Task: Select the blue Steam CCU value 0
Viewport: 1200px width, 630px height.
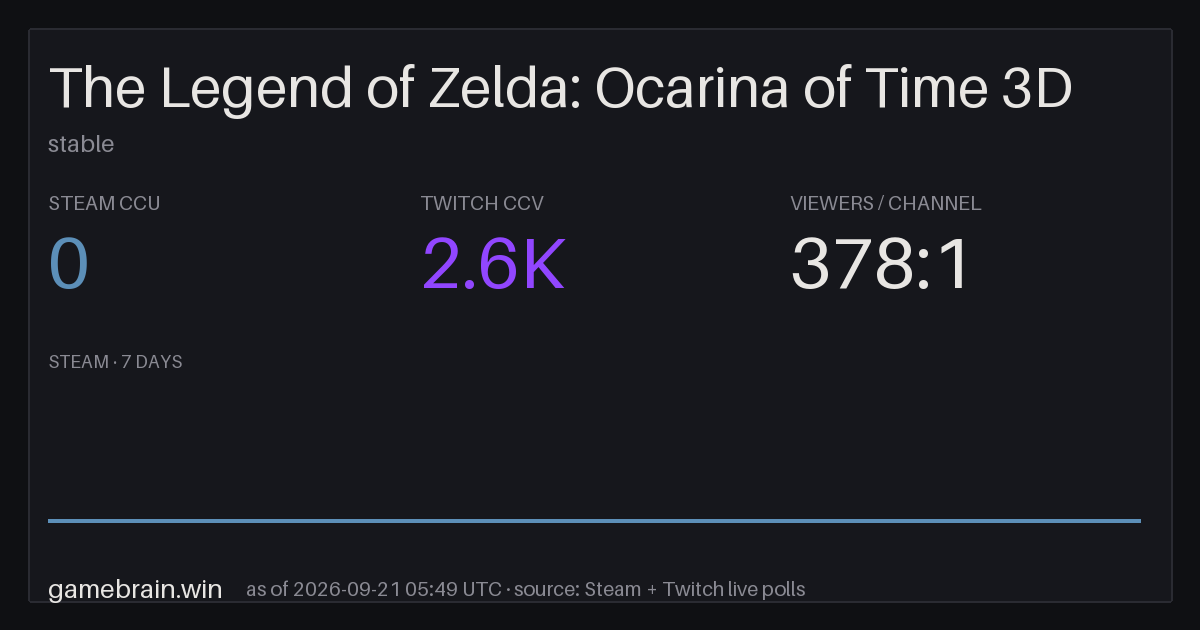Action: click(x=69, y=265)
